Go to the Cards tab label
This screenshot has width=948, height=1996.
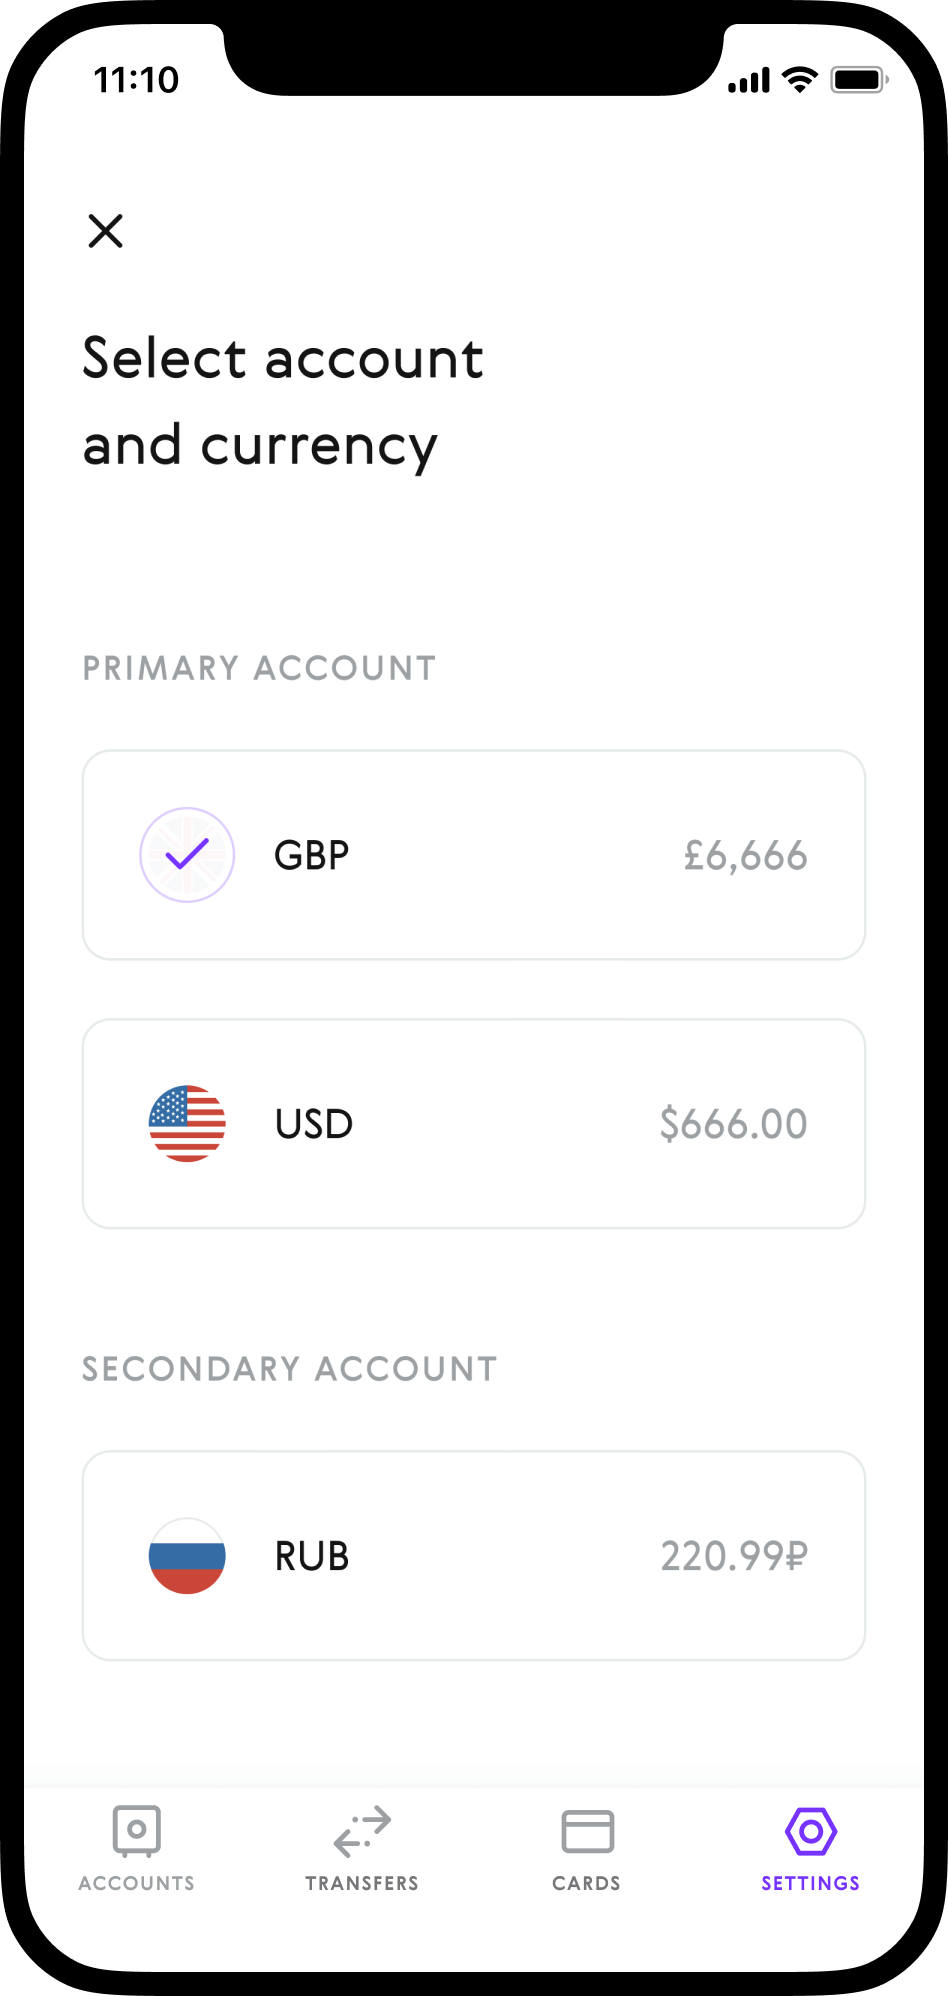point(587,1883)
